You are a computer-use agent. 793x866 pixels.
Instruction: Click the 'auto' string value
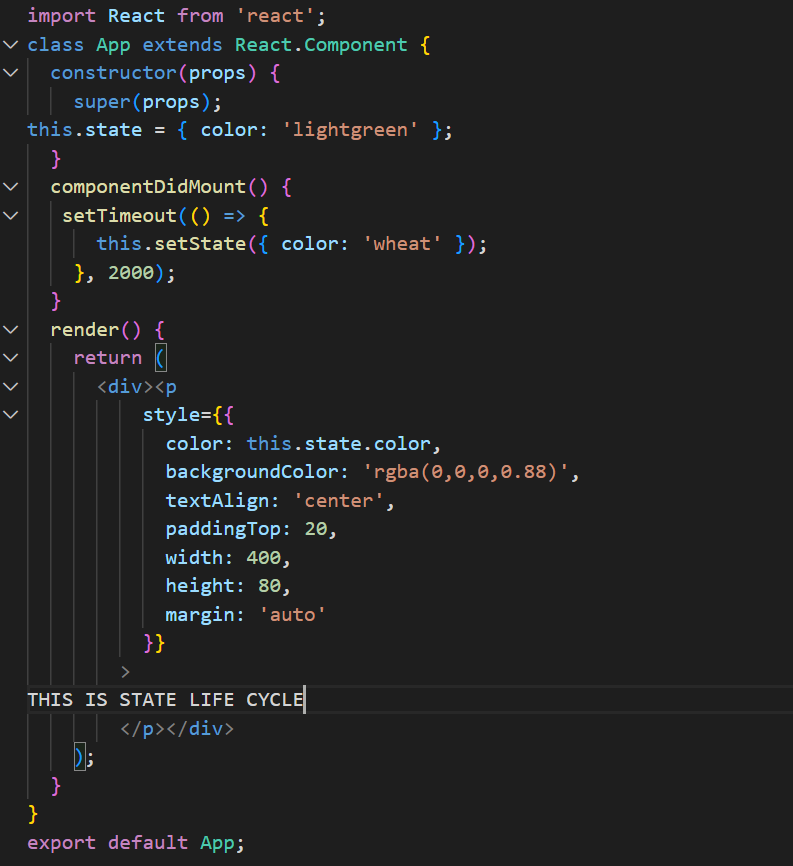[x=292, y=615]
